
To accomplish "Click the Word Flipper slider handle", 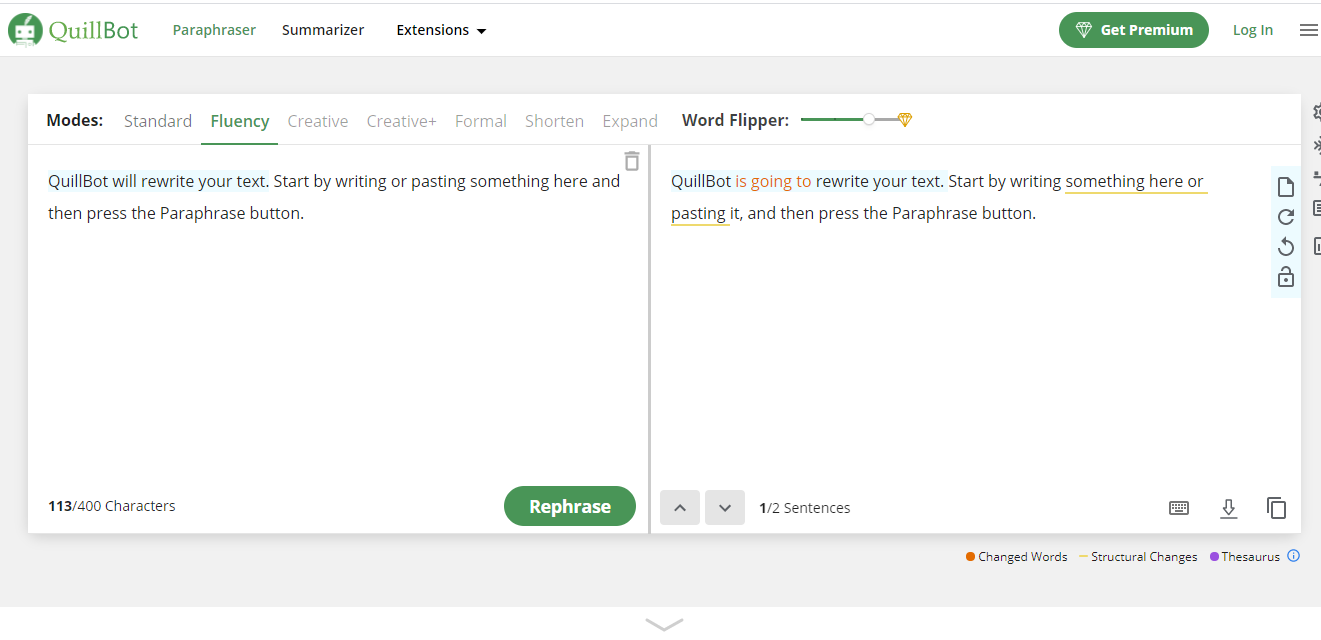I will click(869, 120).
